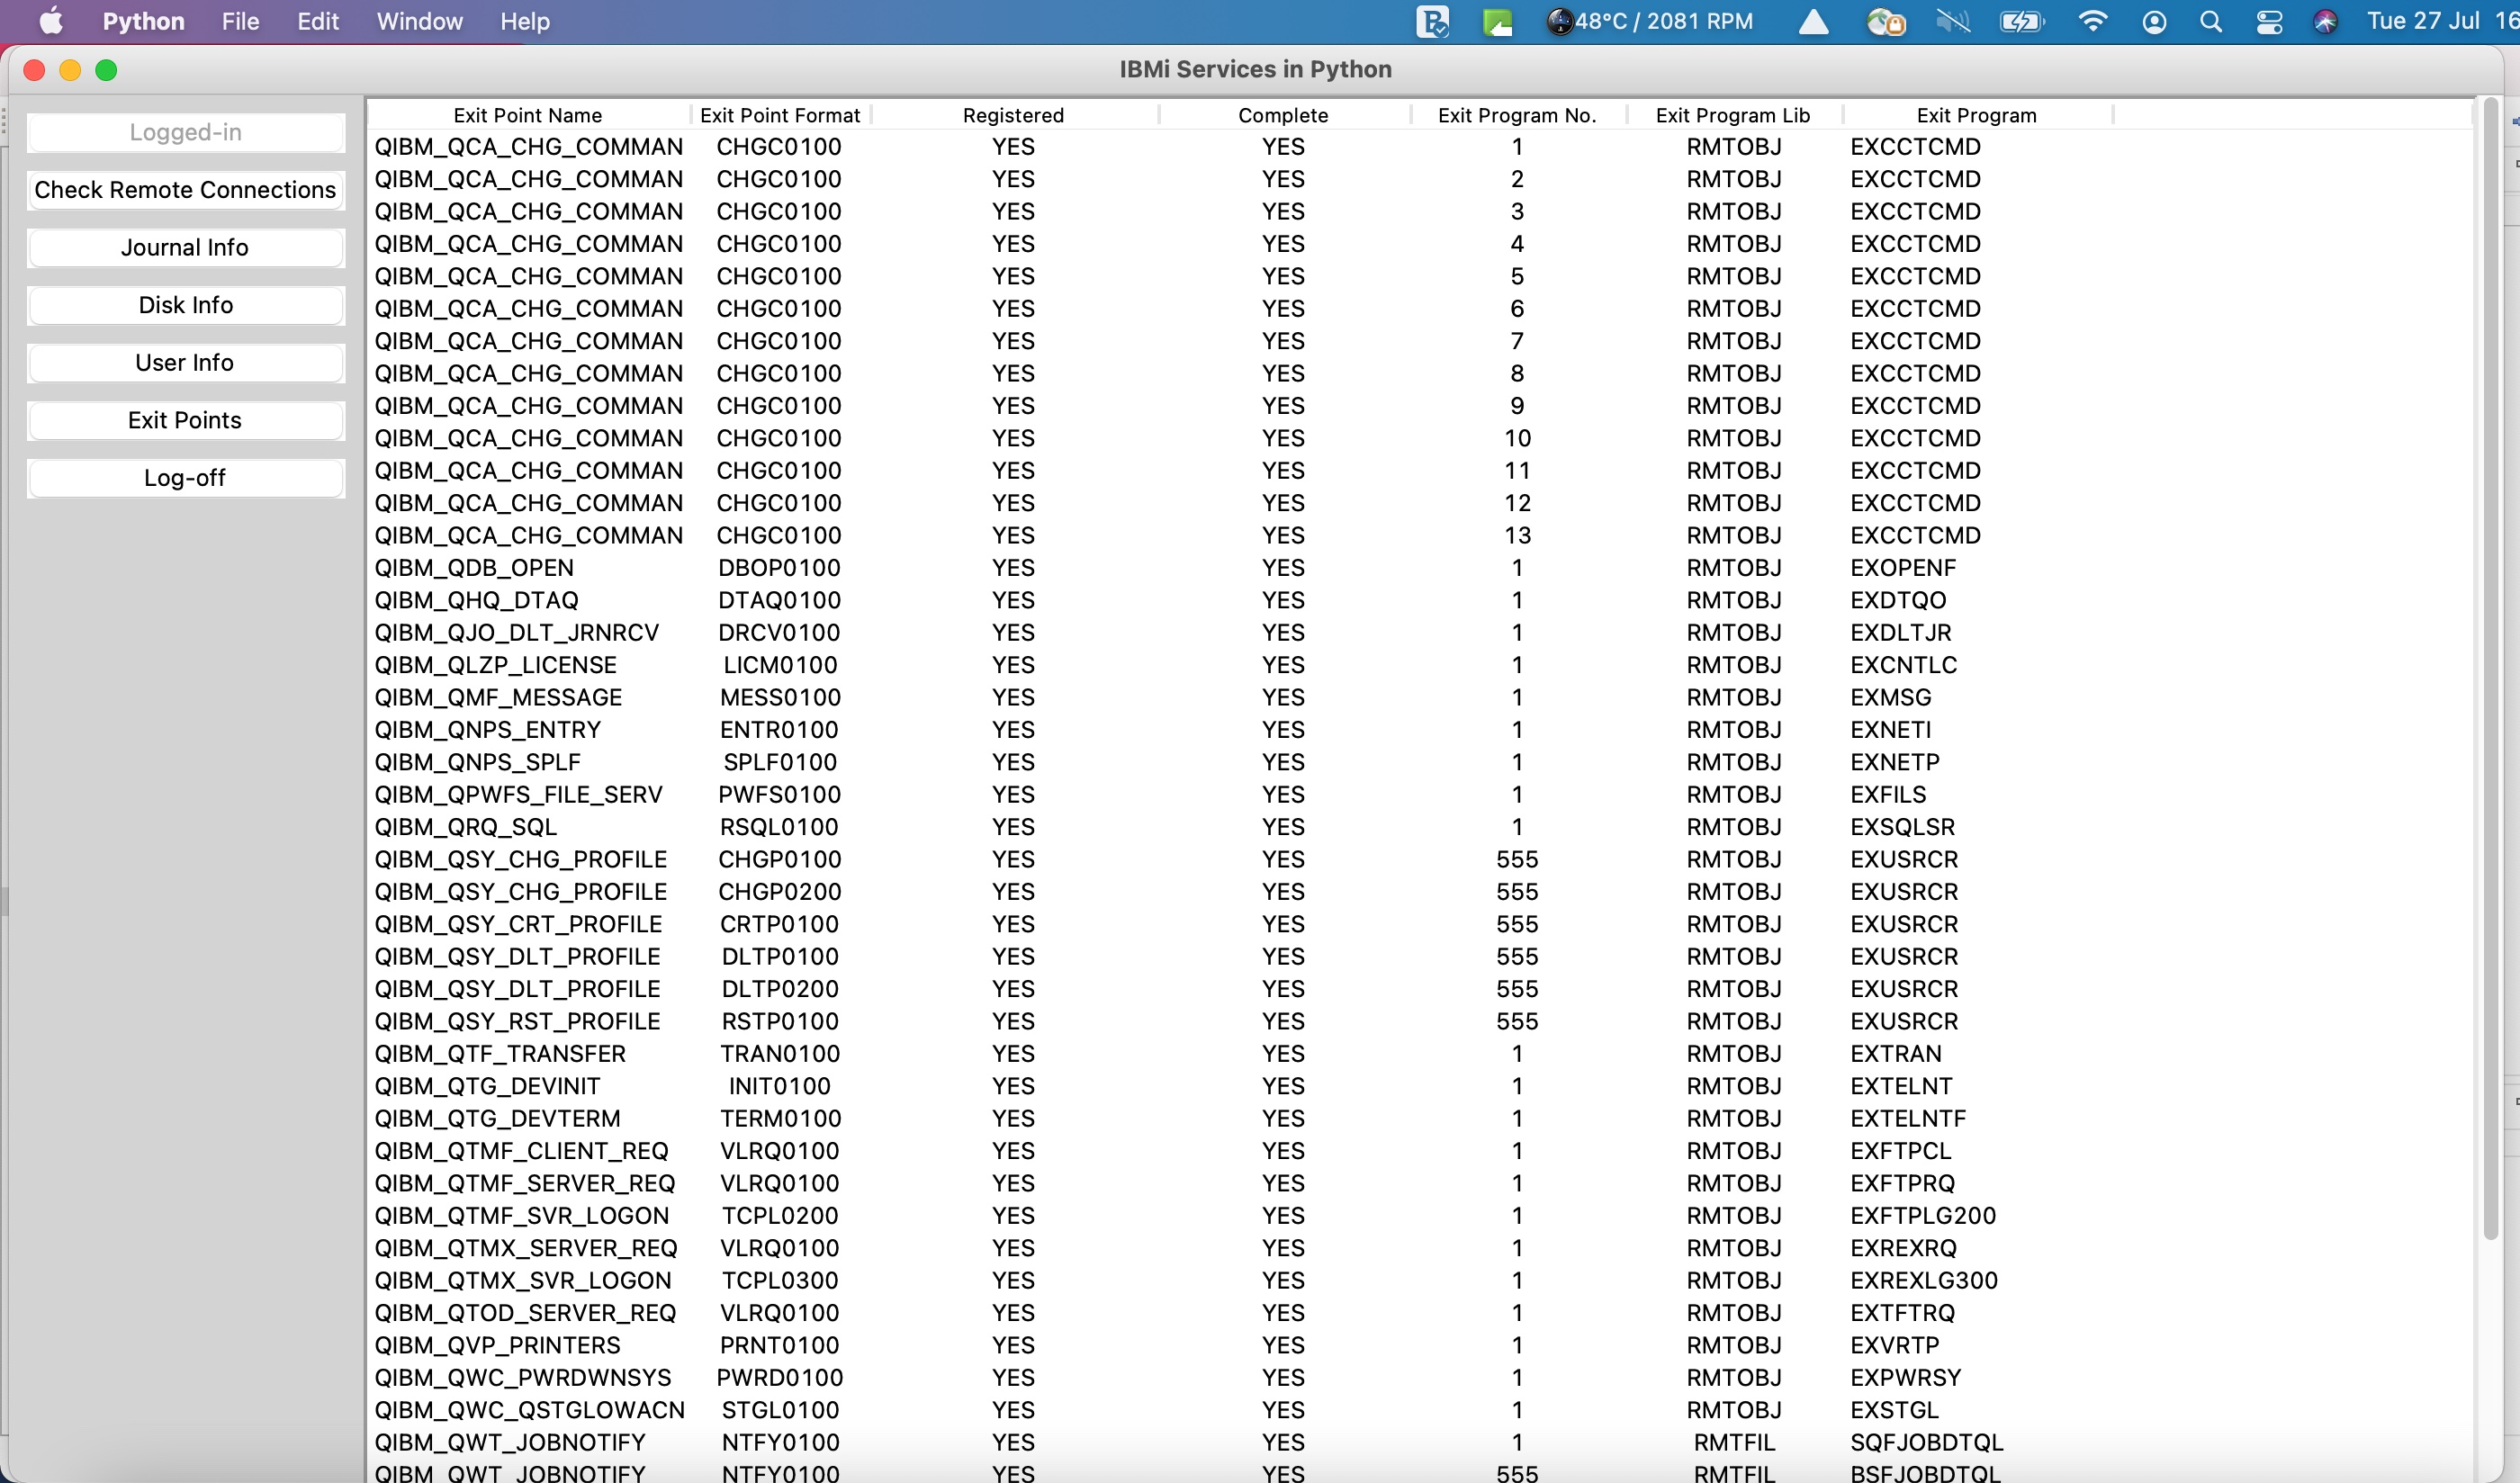
Task: Click the muted volume icon
Action: pos(1952,21)
